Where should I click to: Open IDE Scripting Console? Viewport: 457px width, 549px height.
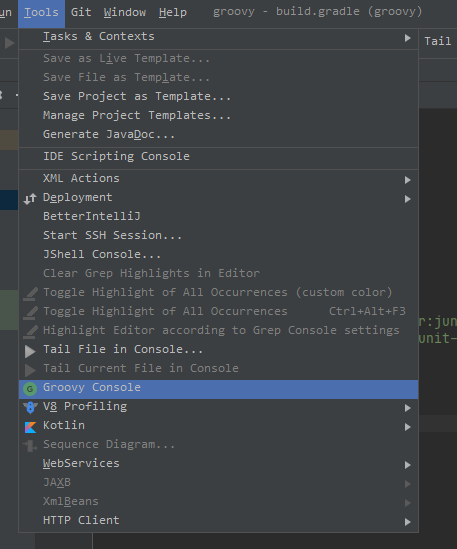[219, 157]
